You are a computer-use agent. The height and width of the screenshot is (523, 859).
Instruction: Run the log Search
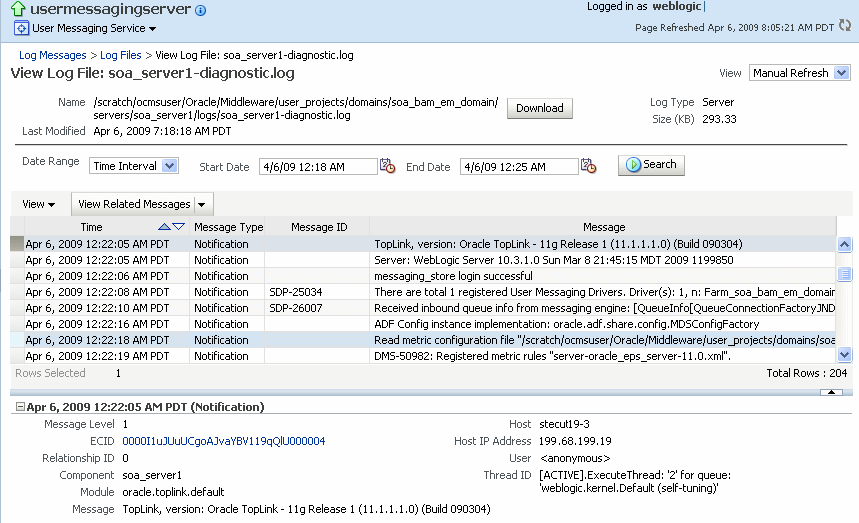tap(651, 165)
